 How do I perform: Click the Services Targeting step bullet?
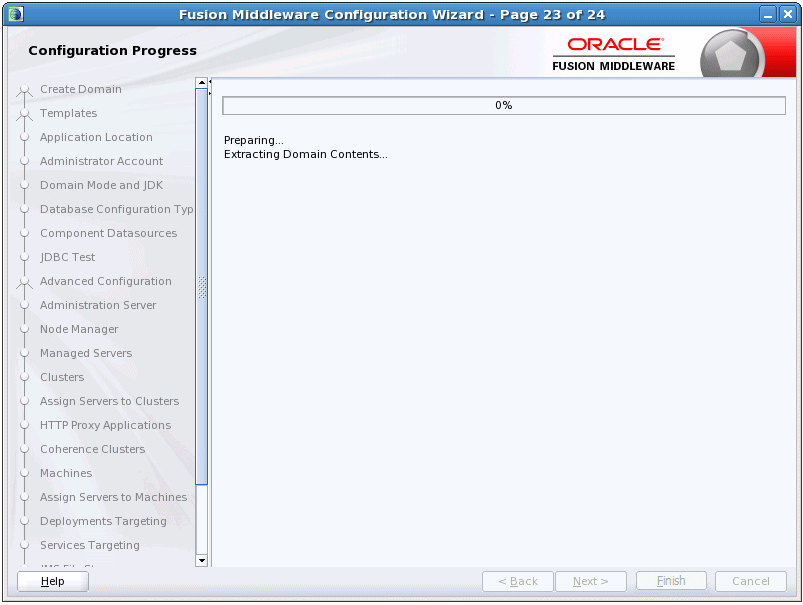(24, 545)
